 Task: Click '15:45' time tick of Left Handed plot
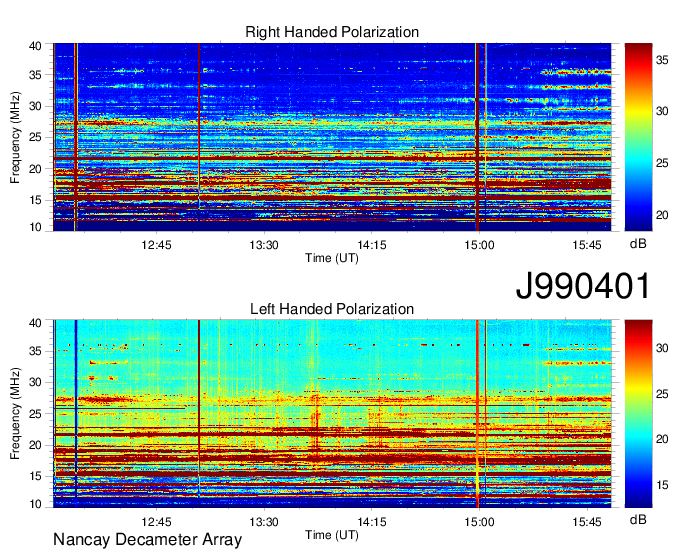click(587, 522)
